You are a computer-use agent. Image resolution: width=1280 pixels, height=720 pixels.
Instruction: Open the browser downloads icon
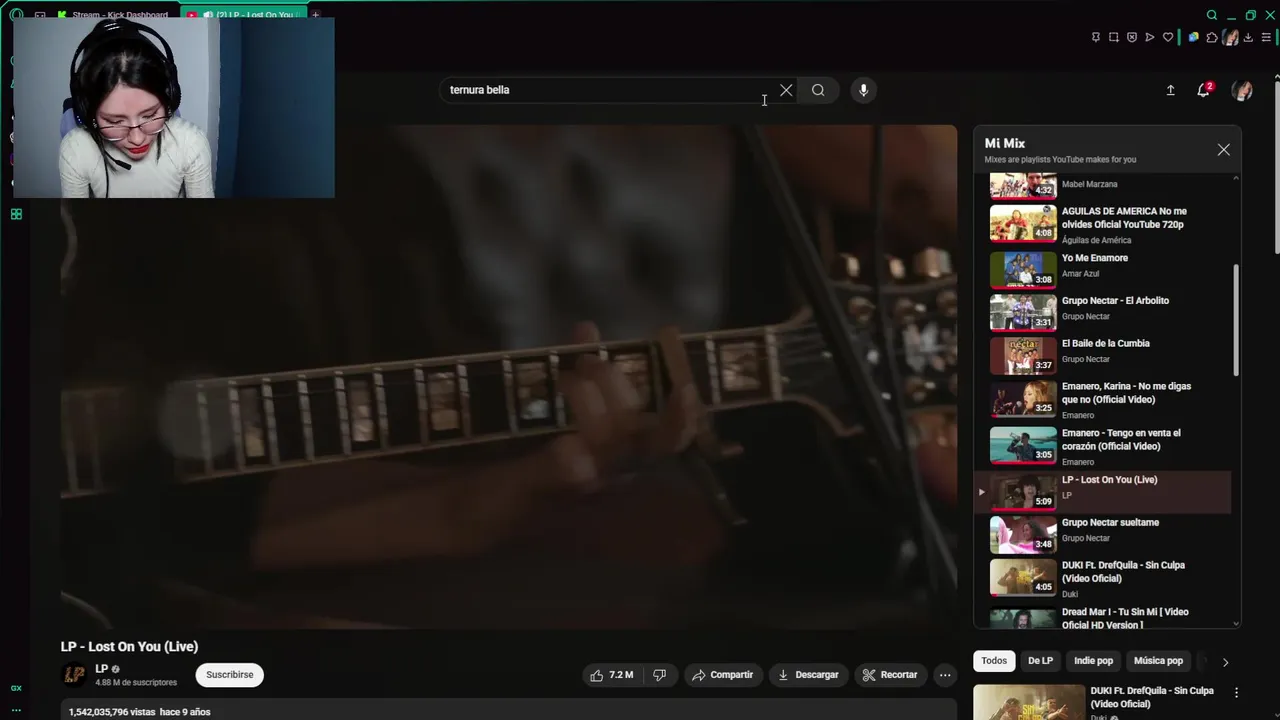click(1248, 38)
